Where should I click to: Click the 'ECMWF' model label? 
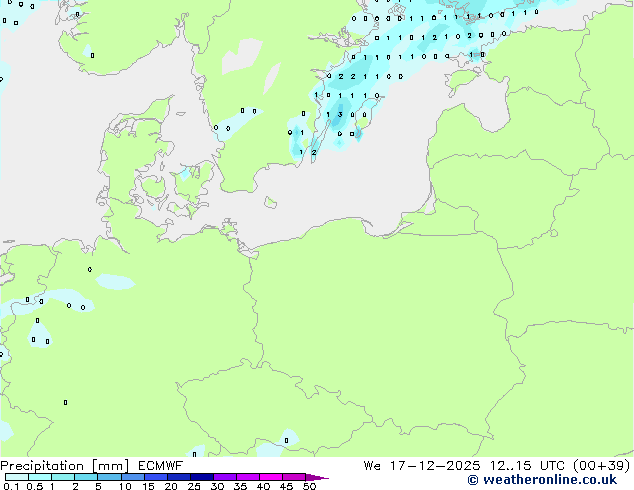pos(161,466)
